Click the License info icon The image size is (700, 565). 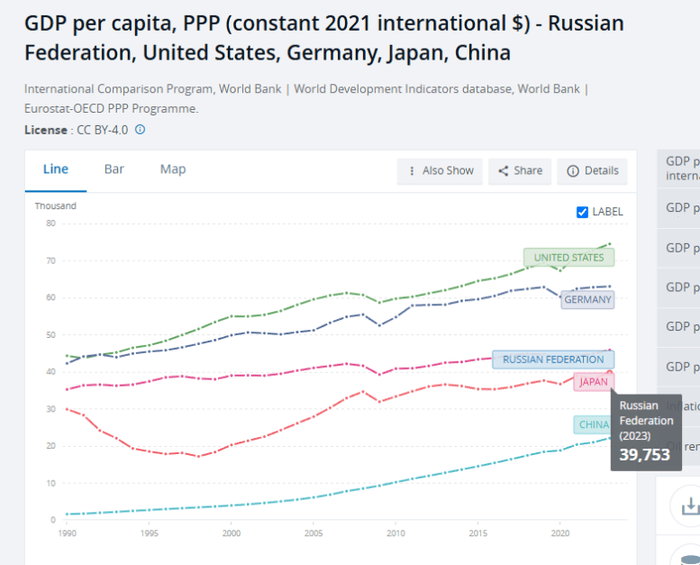(x=140, y=129)
